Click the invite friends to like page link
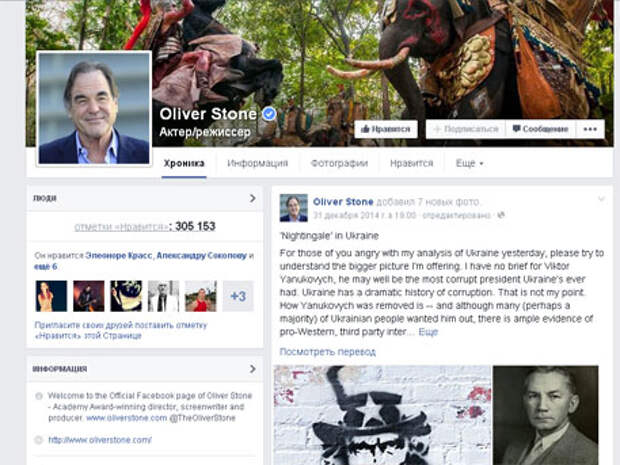Viewport: 620px width, 465px height. (121, 331)
